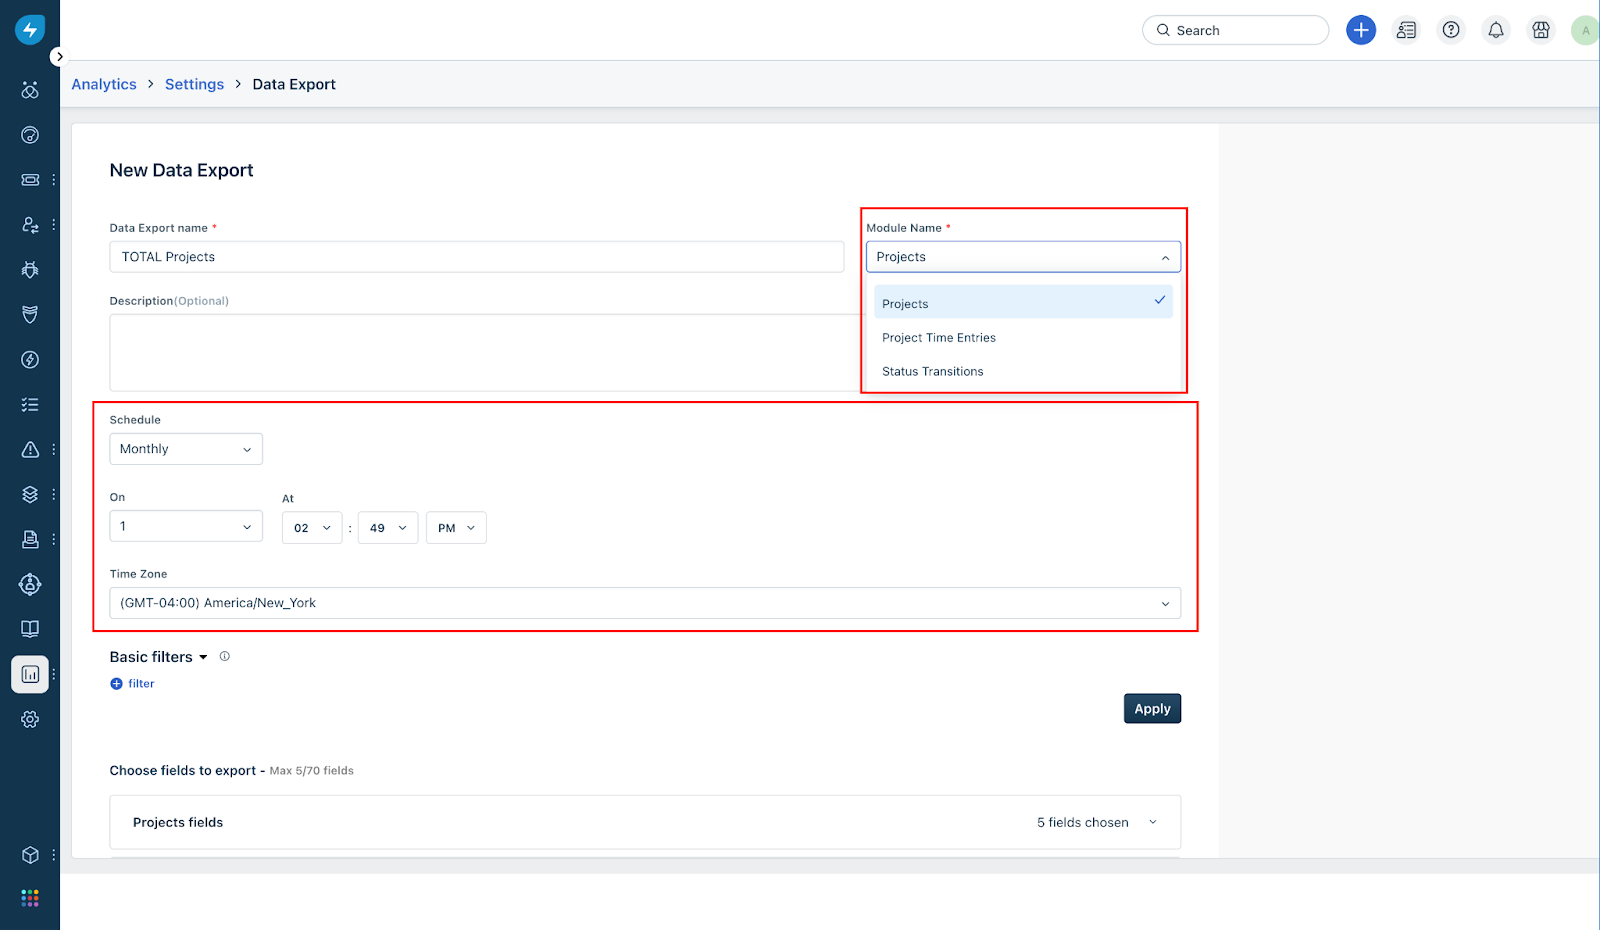This screenshot has width=1600, height=930.
Task: Click the active Analytics chart sidebar icon
Action: click(30, 674)
